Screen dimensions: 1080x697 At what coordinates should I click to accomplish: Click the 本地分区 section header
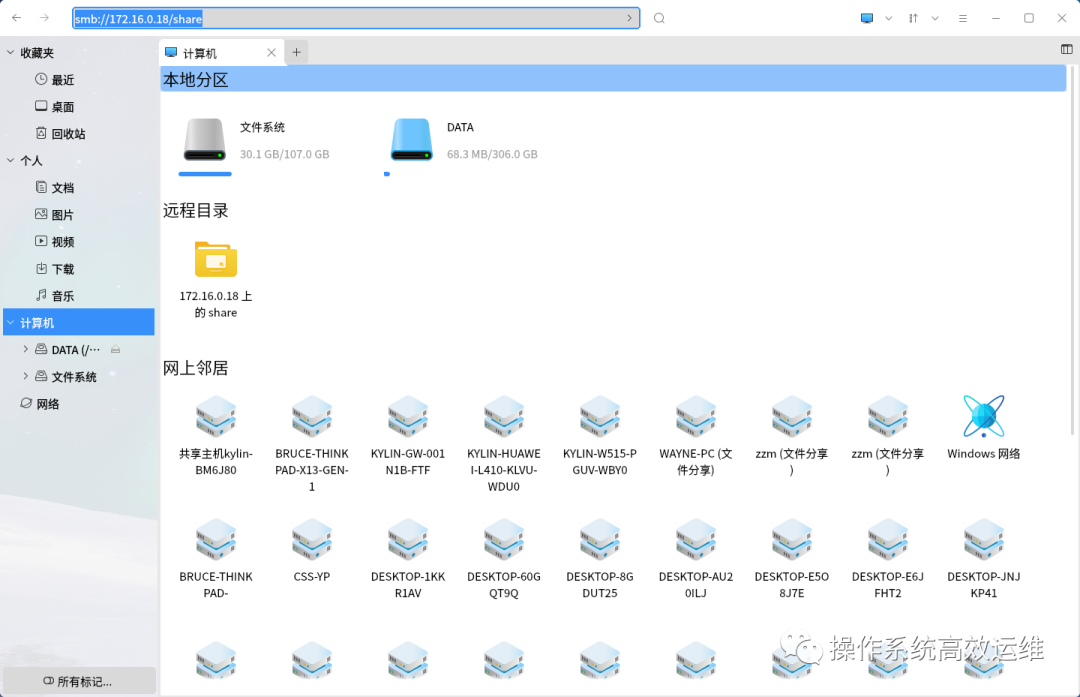[613, 79]
